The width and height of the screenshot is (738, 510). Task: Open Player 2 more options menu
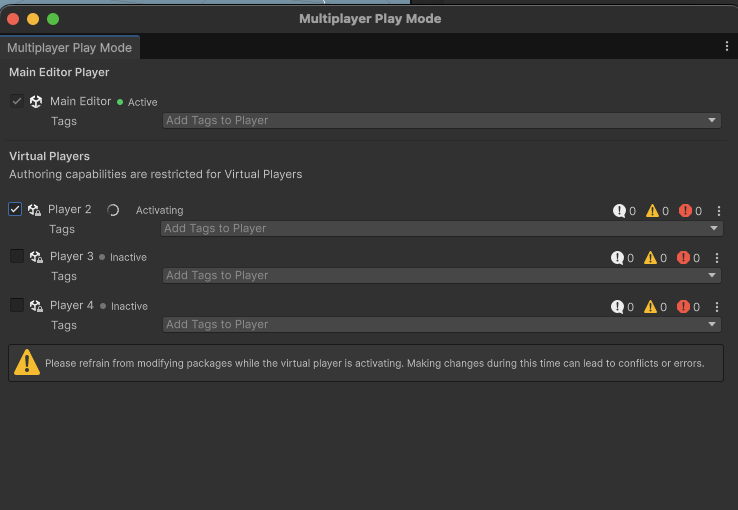[x=719, y=211]
